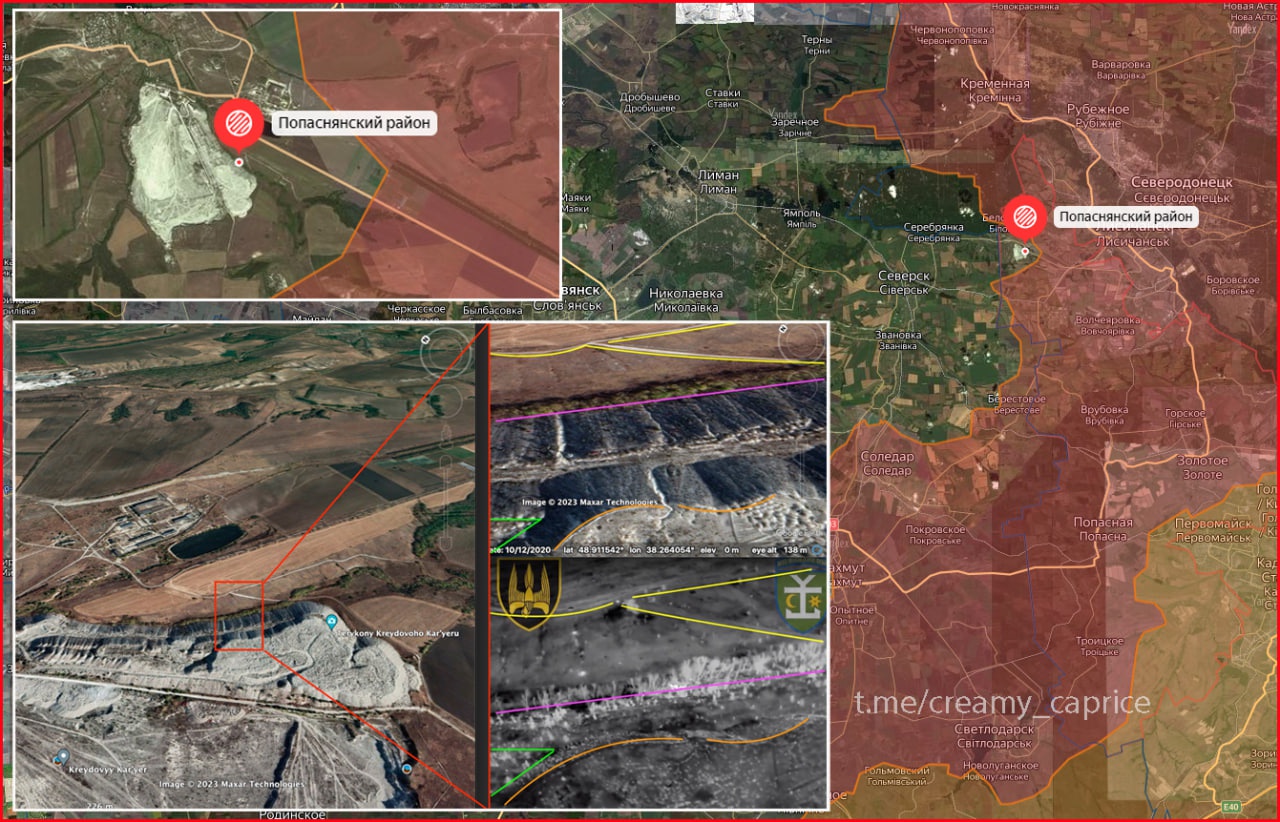Click the blue camera placemark at the quarry's bottom edge
This screenshot has width=1280, height=822.
pos(407,768)
